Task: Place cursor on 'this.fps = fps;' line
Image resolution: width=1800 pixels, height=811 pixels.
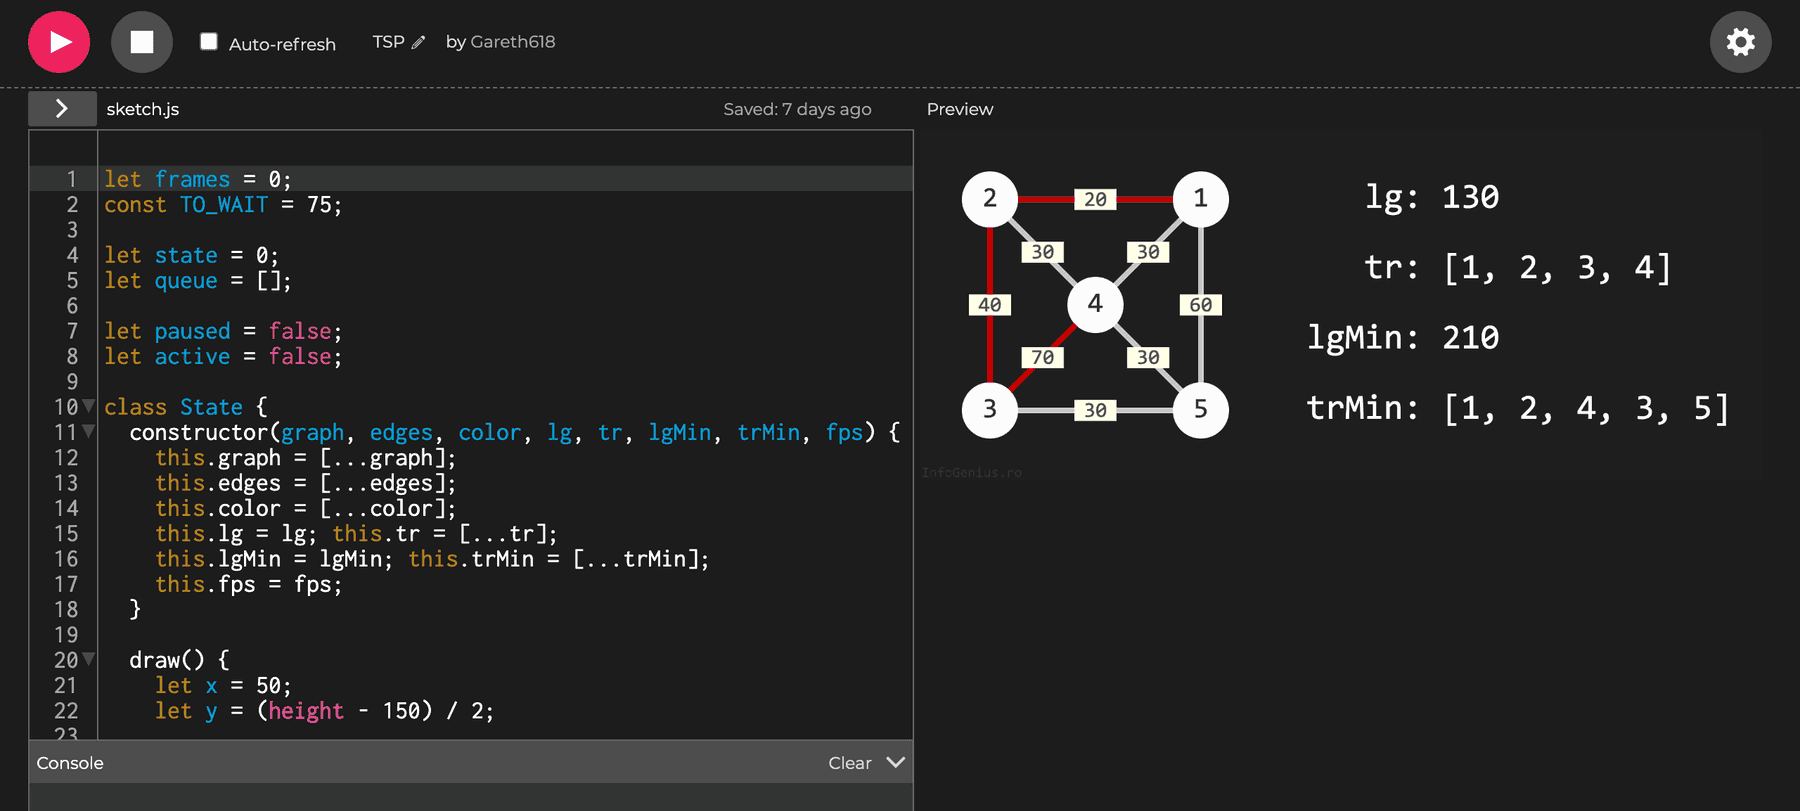Action: coord(248,584)
